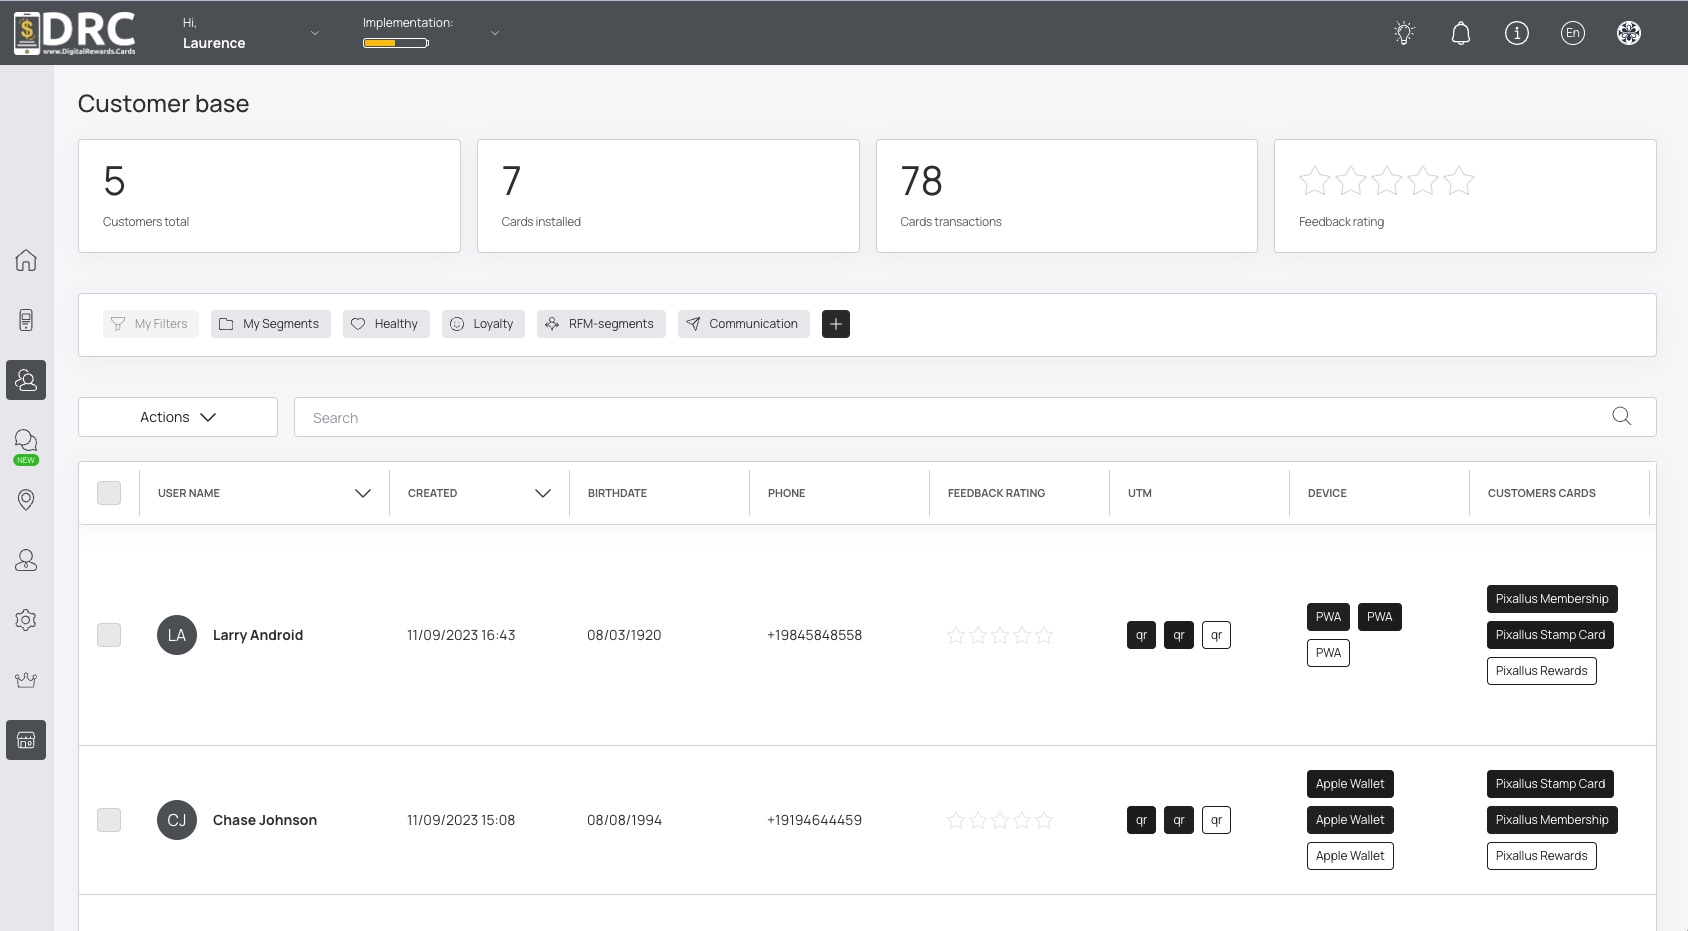Click the DEVICE column header
This screenshot has width=1688, height=931.
click(1327, 493)
